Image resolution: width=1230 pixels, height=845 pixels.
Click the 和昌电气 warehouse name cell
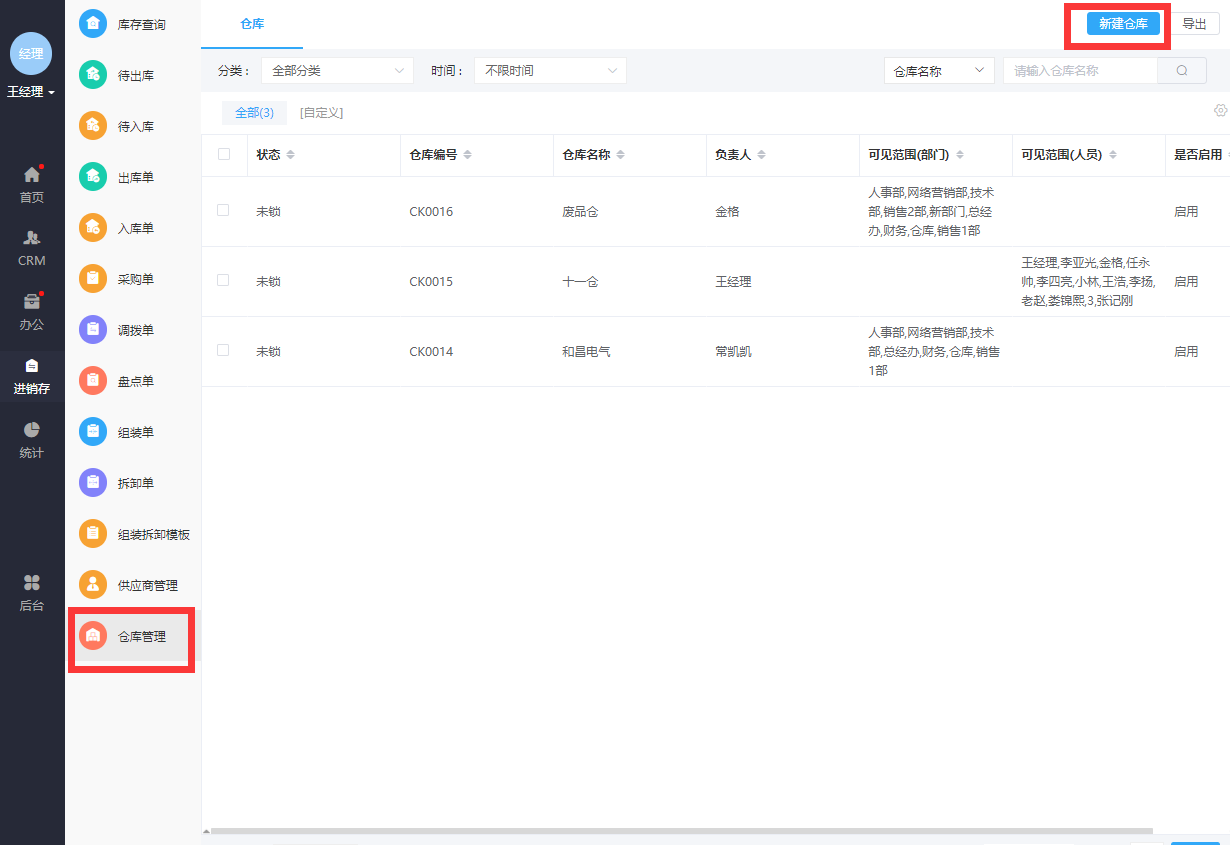(x=586, y=352)
